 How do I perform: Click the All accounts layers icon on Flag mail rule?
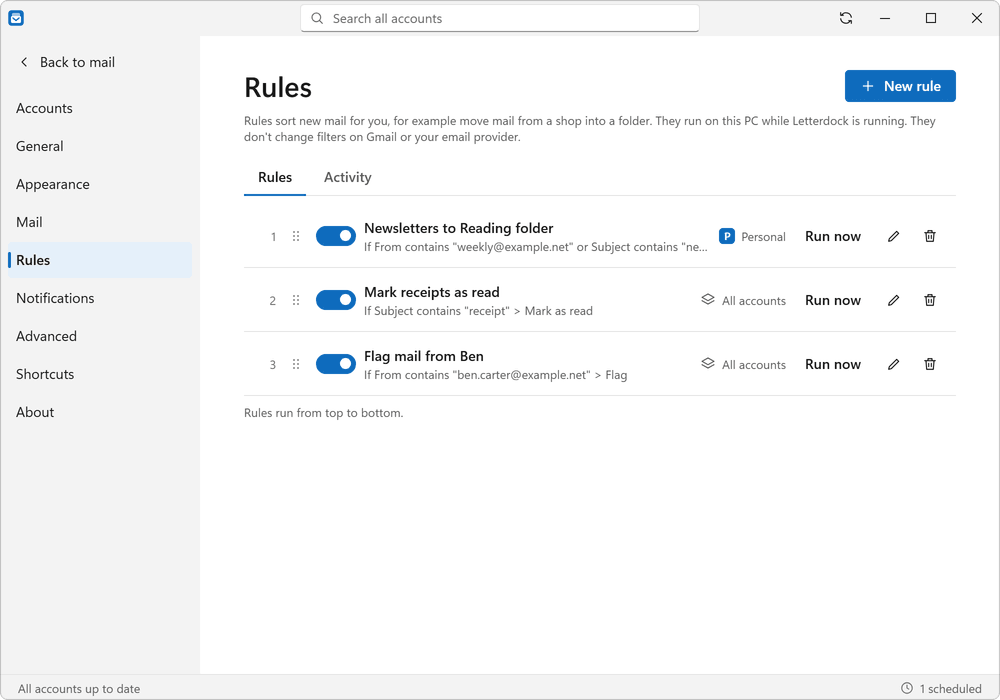coord(708,363)
